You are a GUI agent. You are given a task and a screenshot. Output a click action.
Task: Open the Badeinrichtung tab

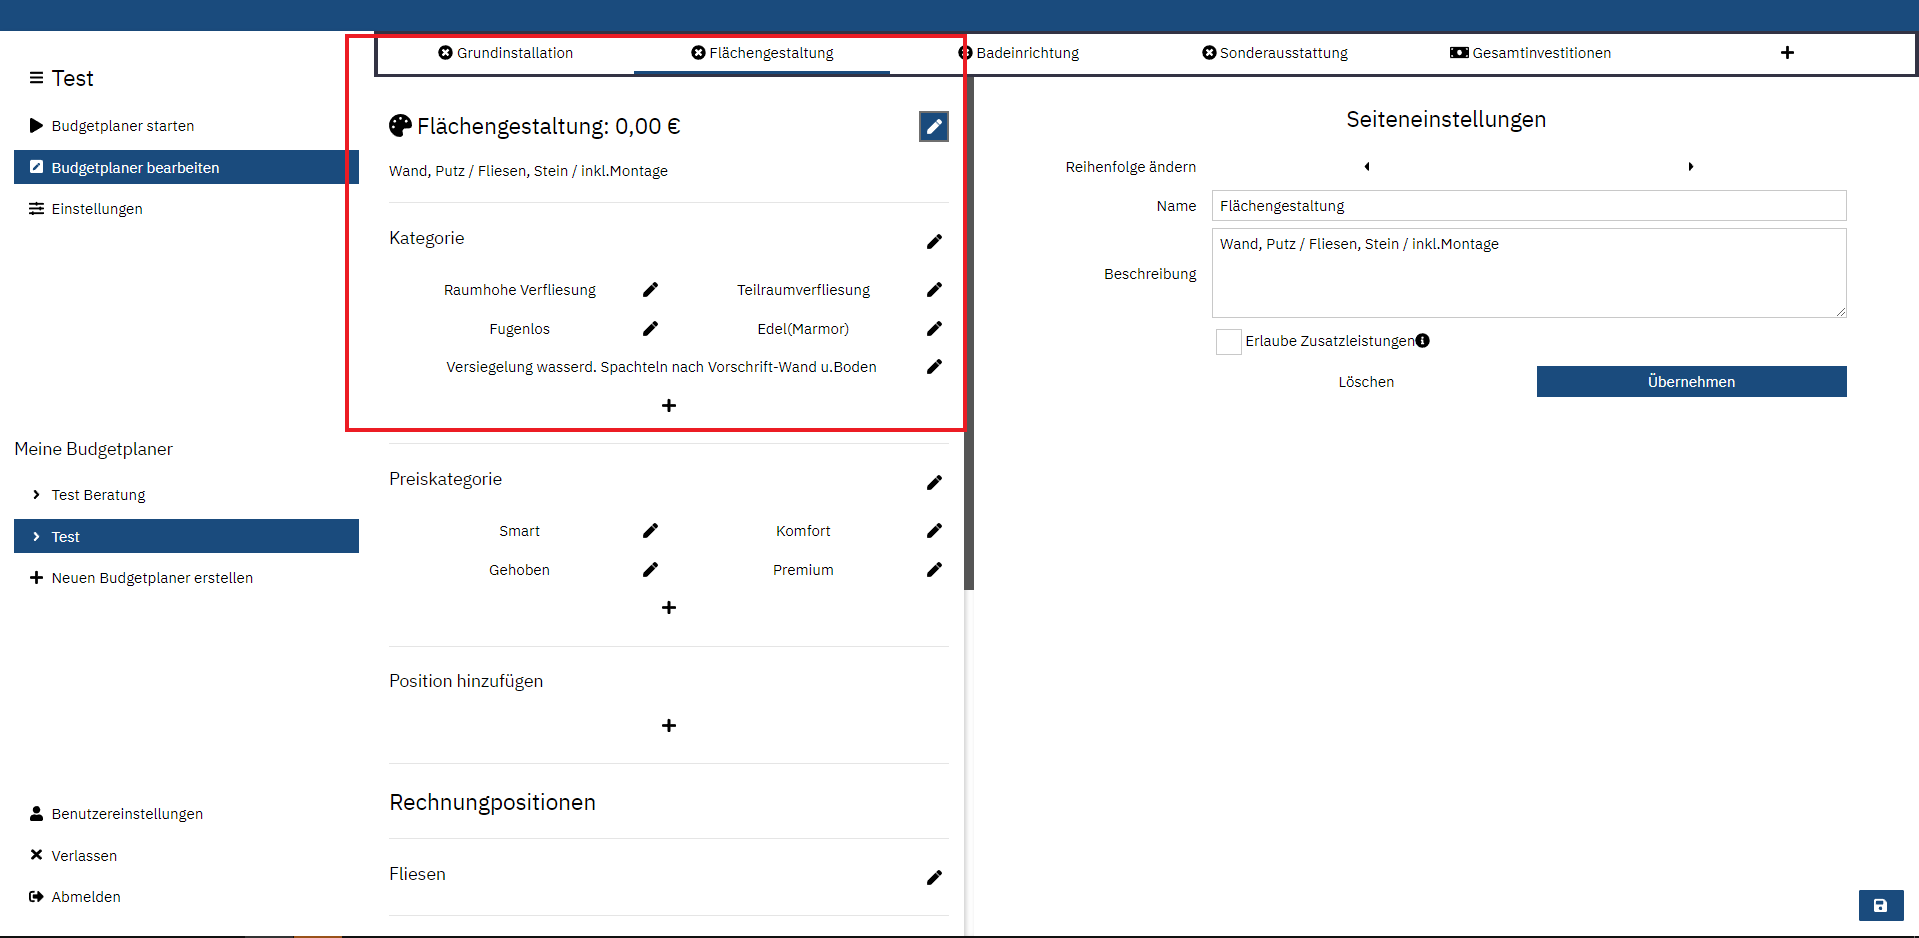(1018, 53)
